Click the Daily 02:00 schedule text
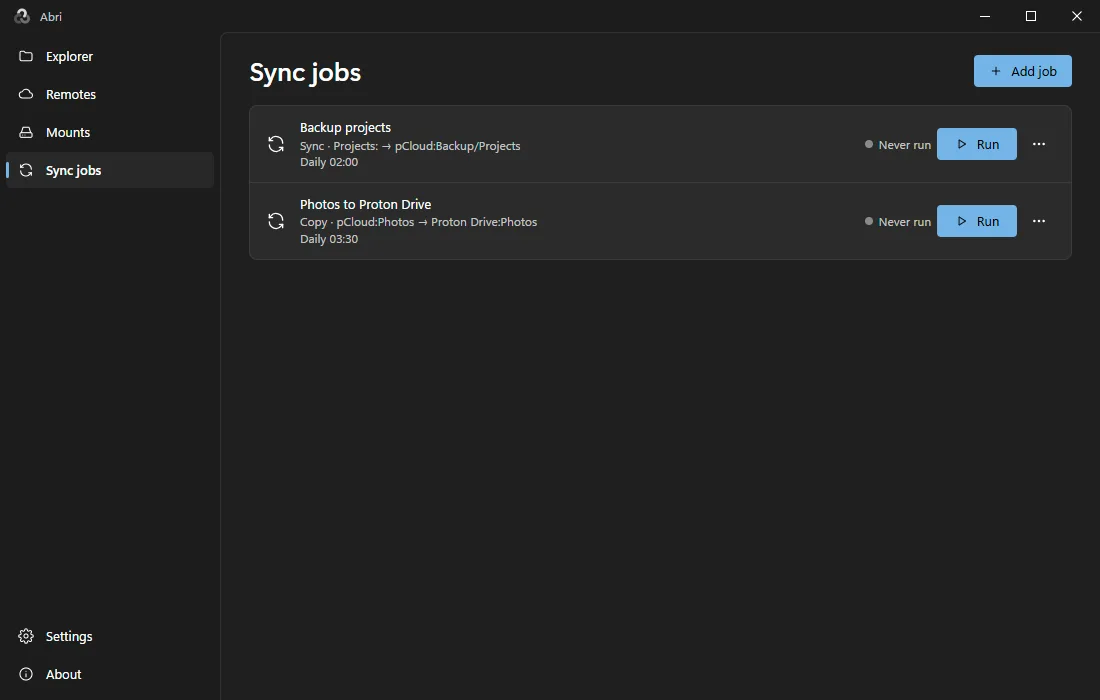This screenshot has height=700, width=1100. pos(329,162)
